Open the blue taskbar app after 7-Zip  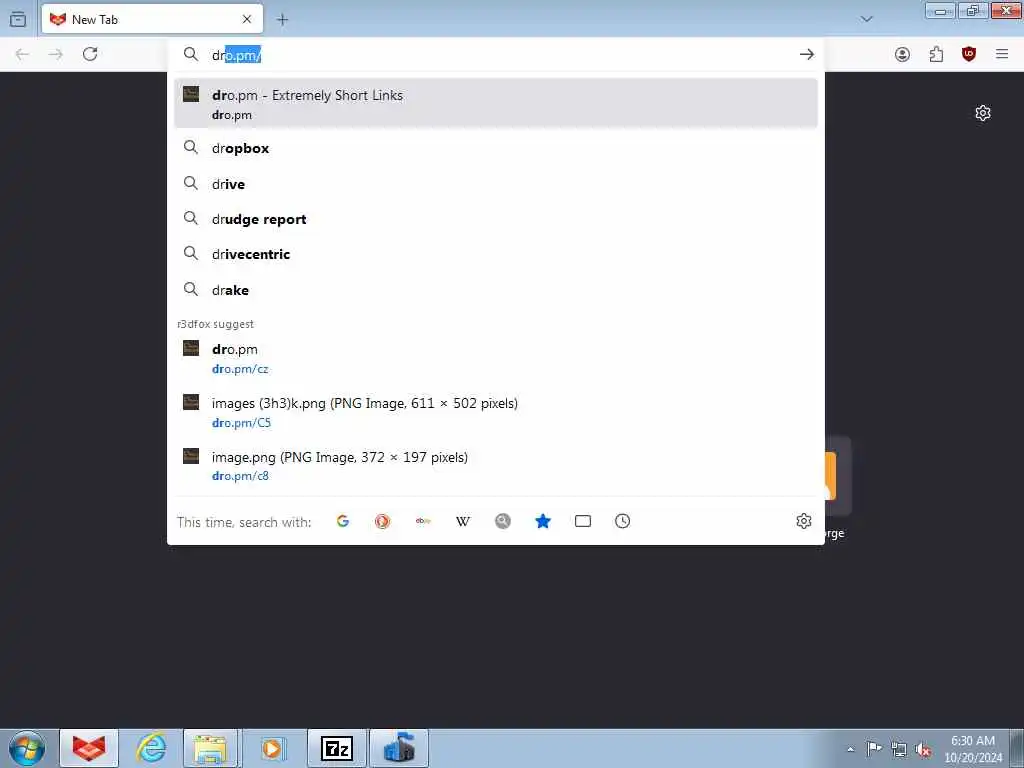(x=399, y=748)
